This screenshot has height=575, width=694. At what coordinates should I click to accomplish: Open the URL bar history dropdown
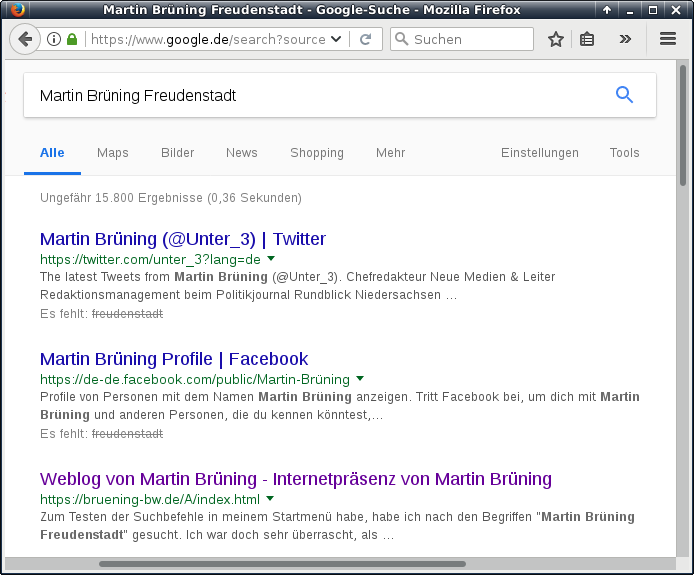[336, 39]
